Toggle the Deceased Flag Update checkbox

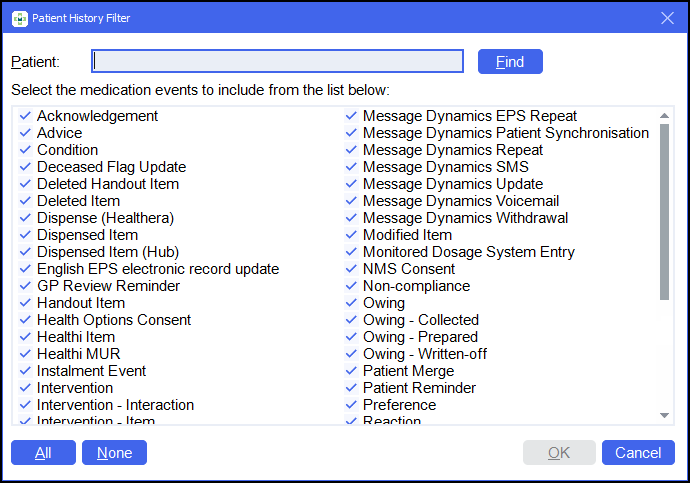(25, 167)
